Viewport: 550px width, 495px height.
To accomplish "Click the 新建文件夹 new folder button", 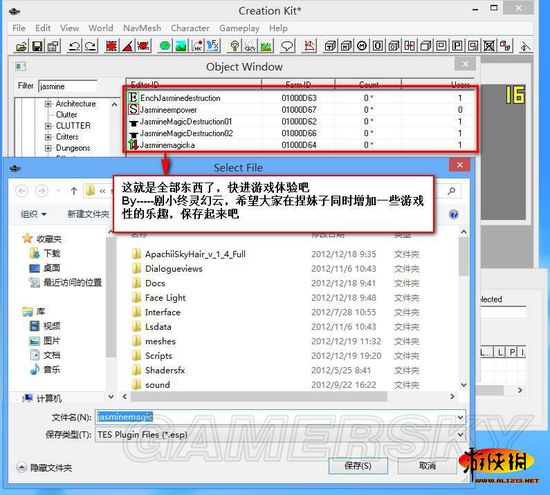I will tap(88, 214).
